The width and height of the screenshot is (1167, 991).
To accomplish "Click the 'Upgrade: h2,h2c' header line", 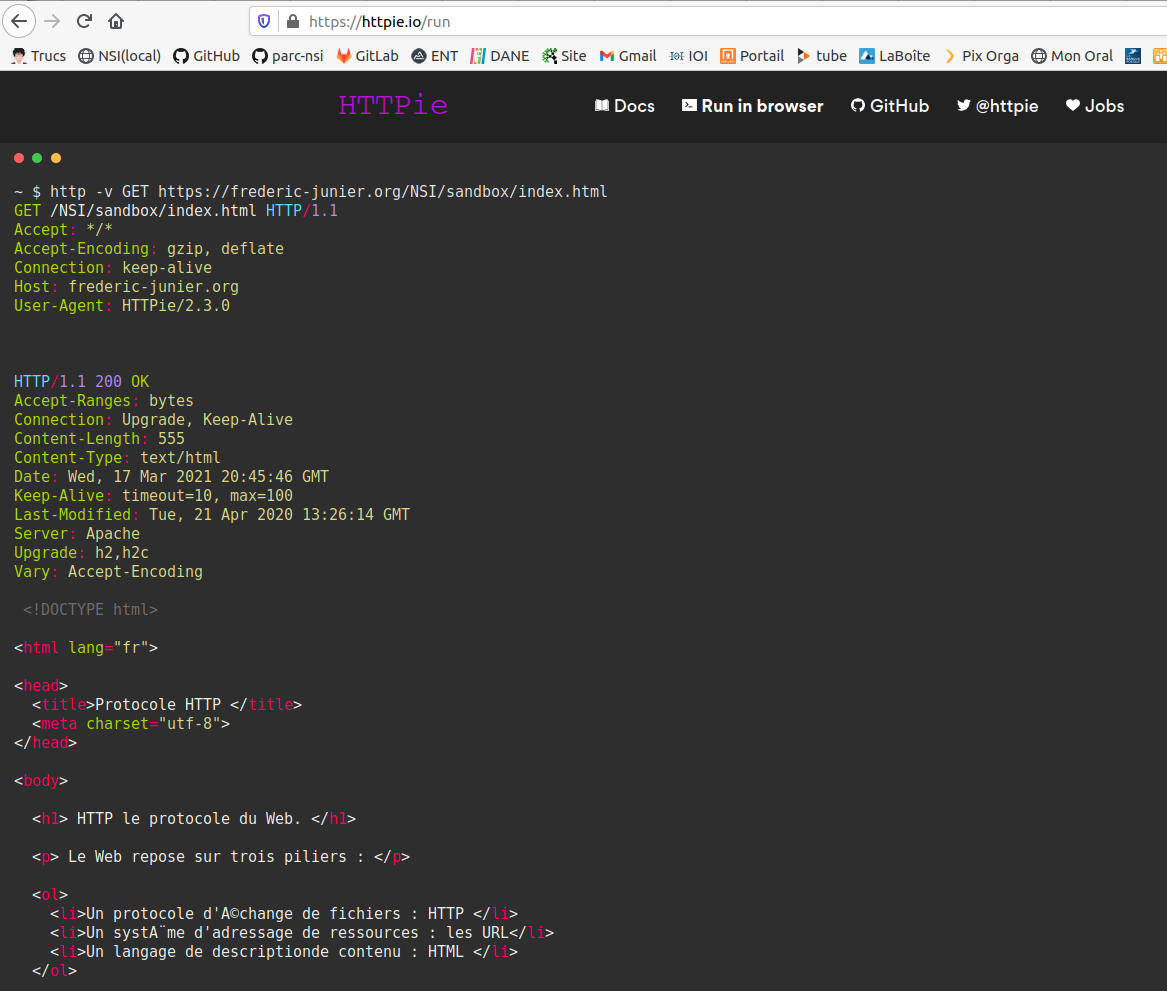I will 81,553.
